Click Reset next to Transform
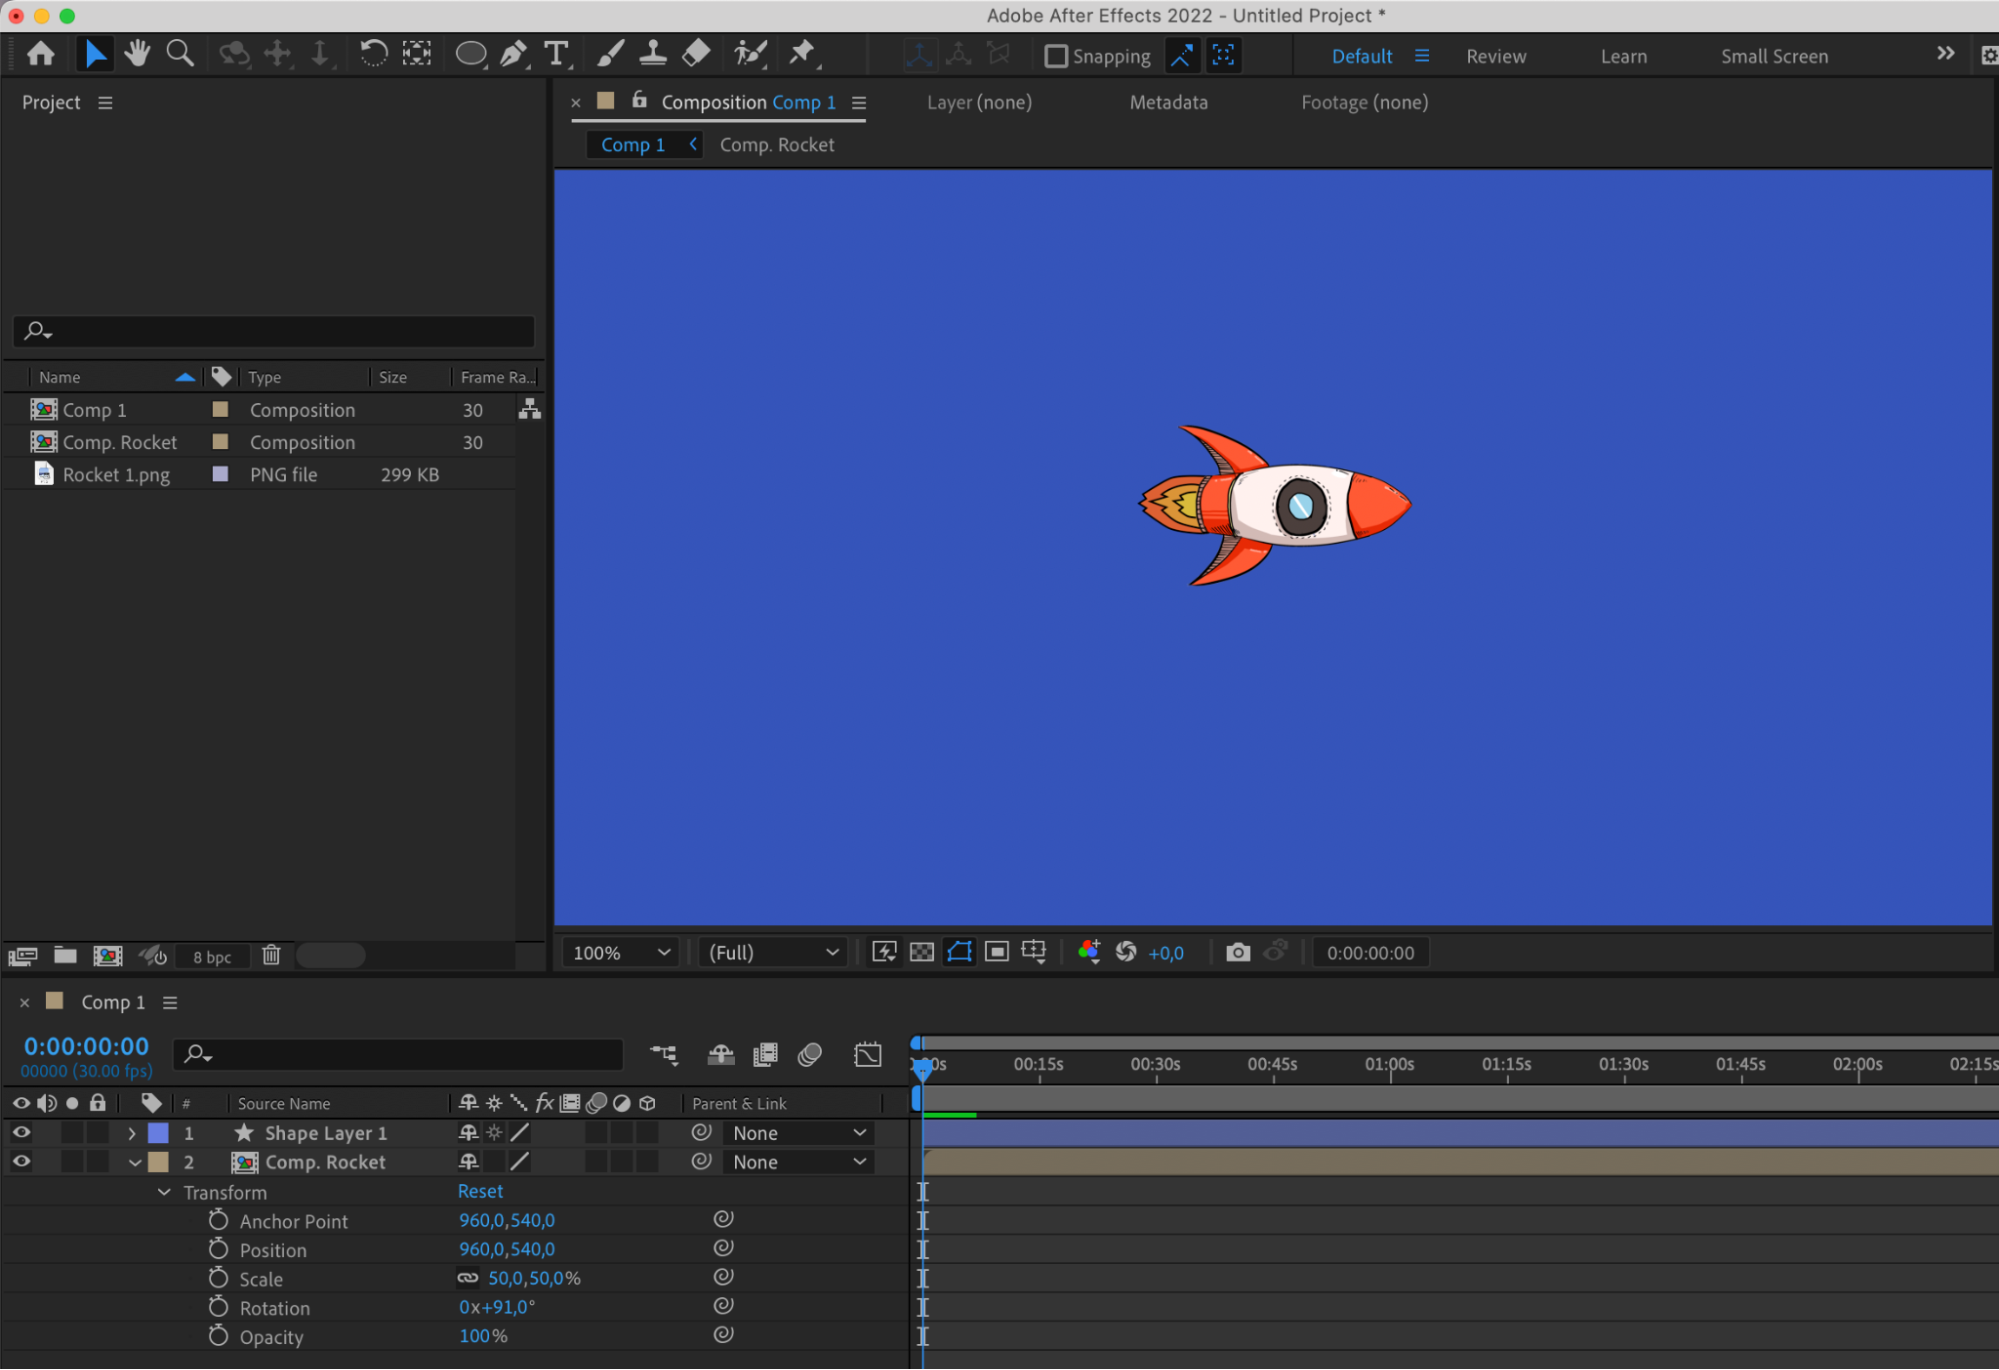 (480, 1191)
